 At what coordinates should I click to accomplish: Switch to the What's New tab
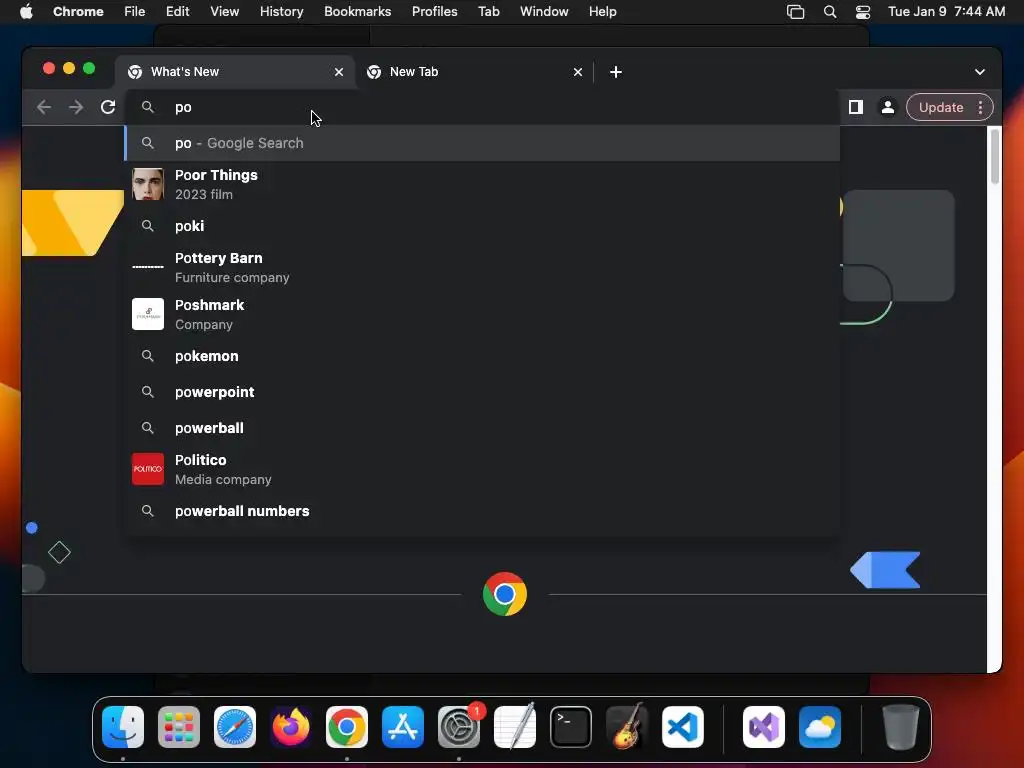[235, 72]
